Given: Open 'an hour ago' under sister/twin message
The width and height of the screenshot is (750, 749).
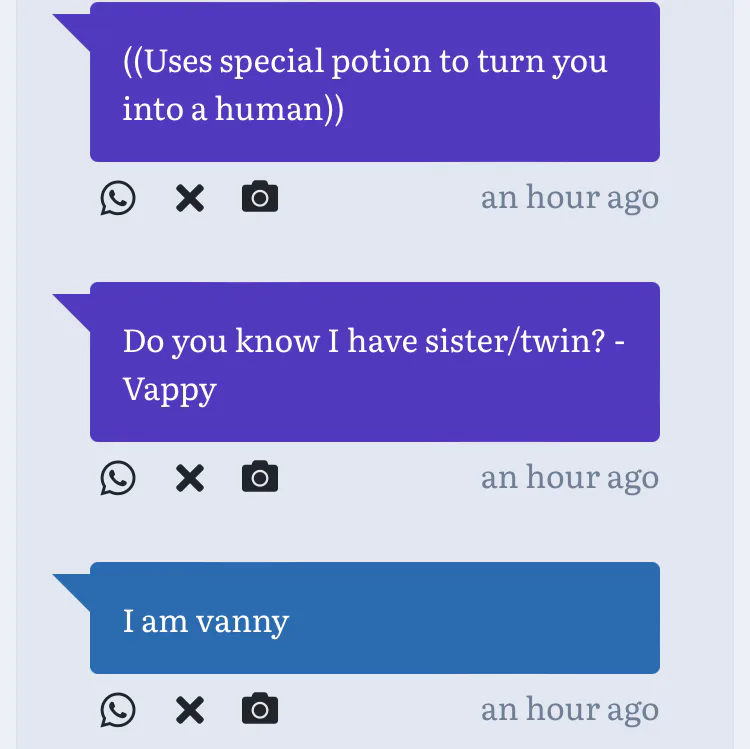Looking at the screenshot, I should [x=569, y=478].
